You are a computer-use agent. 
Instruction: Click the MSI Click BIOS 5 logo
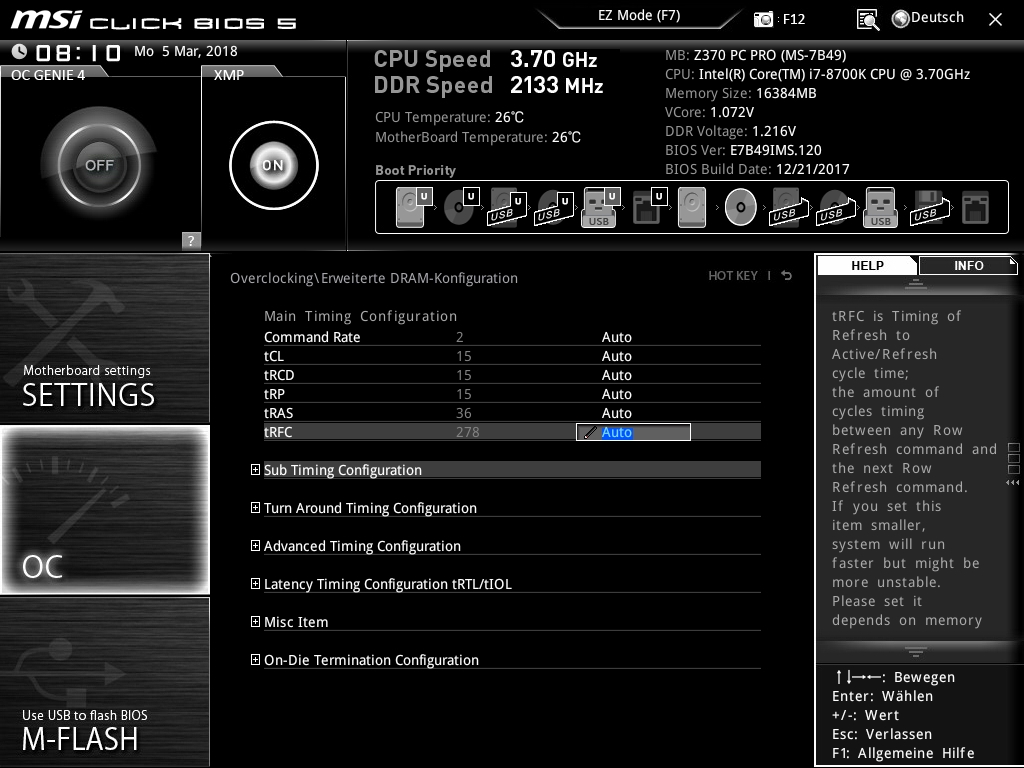[x=154, y=20]
